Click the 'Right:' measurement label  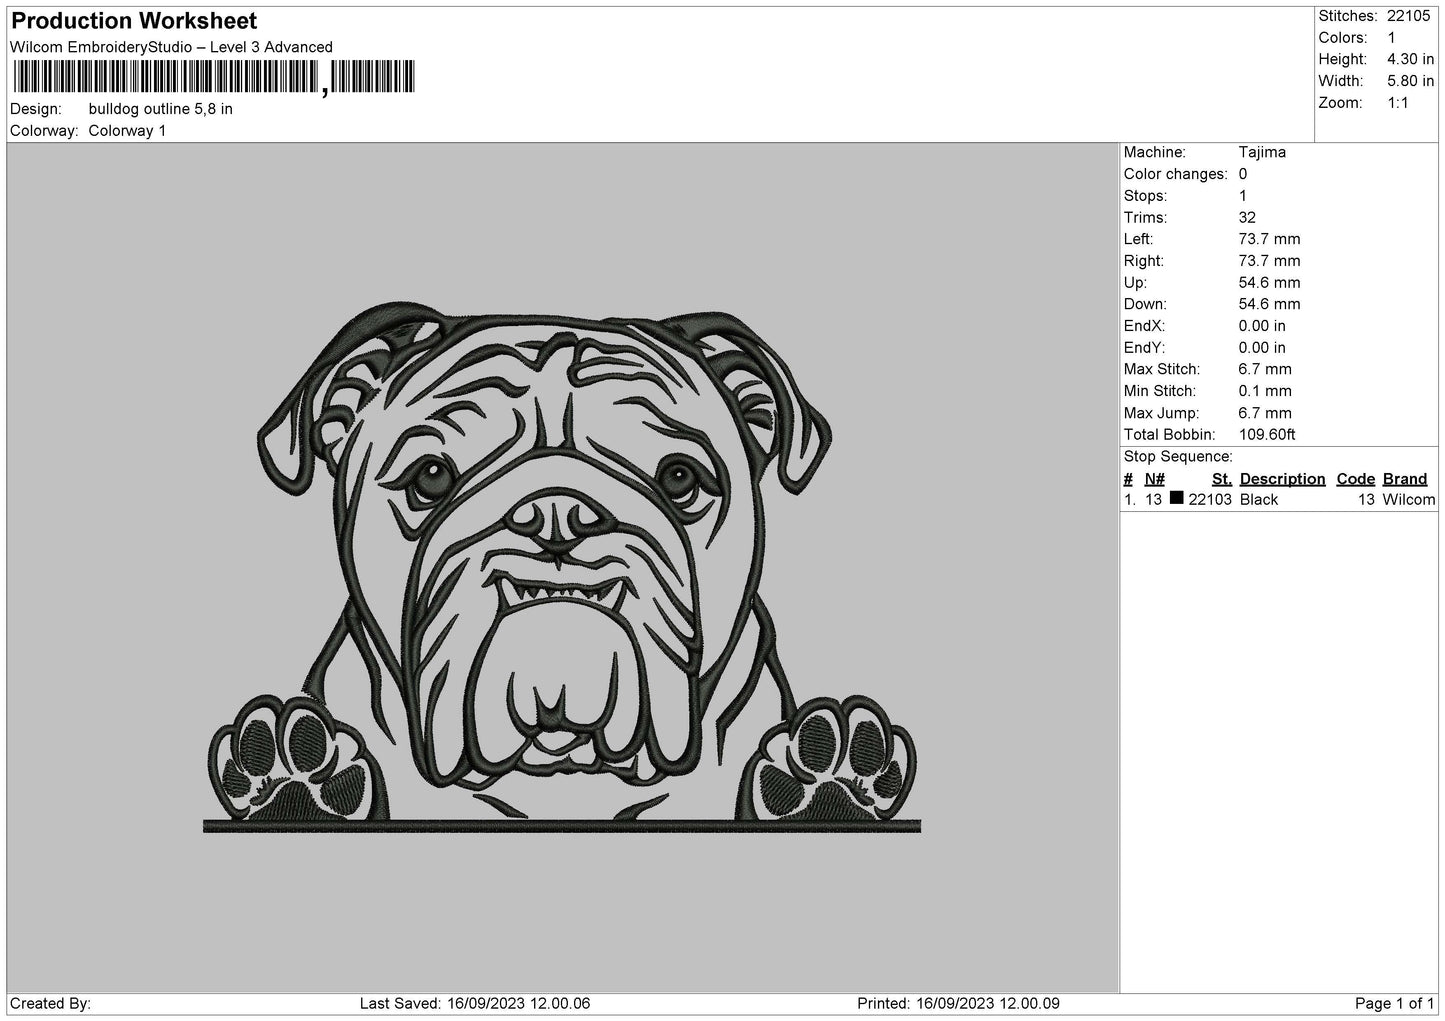1144,261
